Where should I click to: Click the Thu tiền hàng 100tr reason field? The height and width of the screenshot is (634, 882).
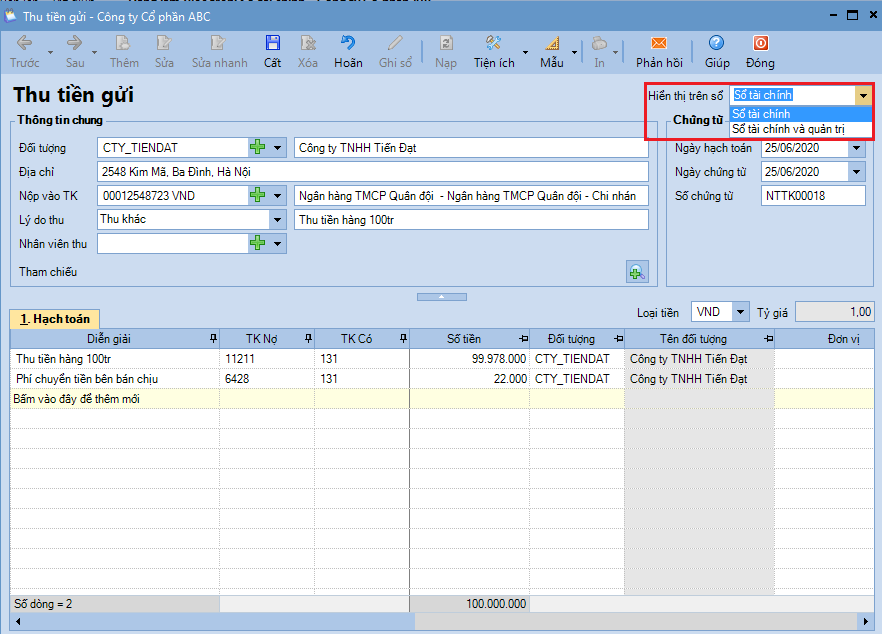tap(471, 220)
